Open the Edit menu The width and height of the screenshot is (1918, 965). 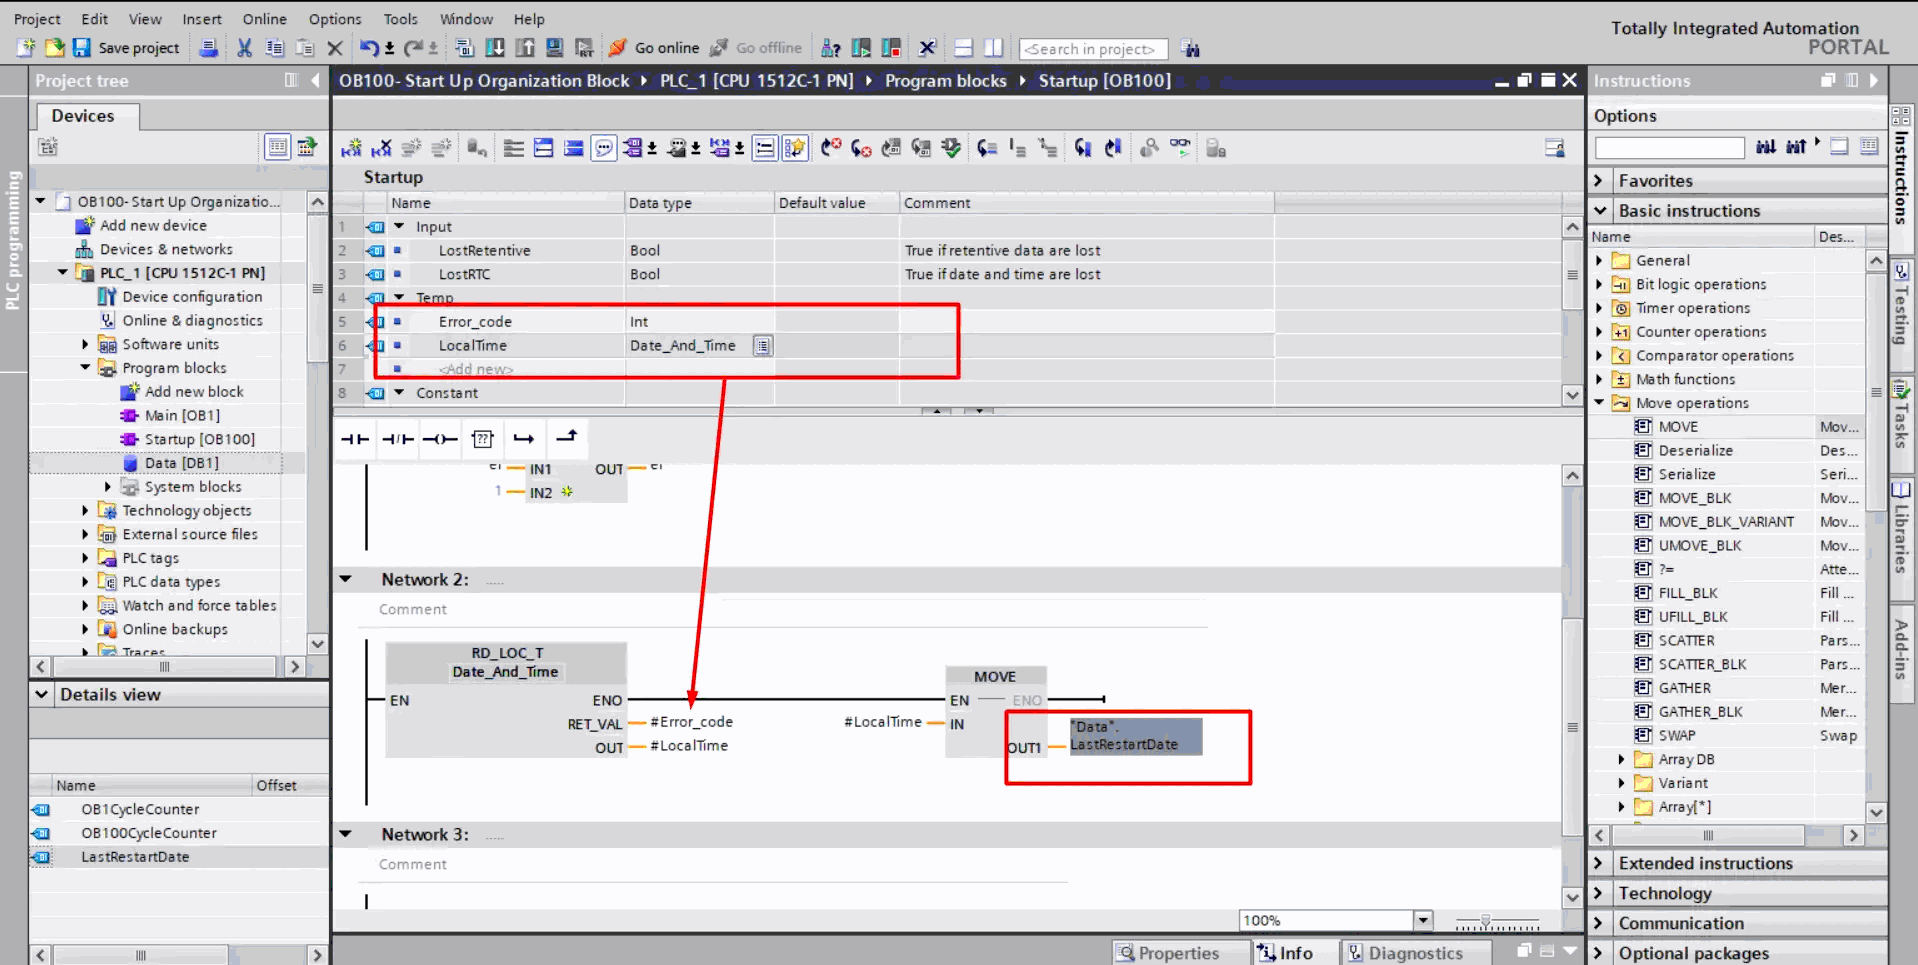pyautogui.click(x=95, y=19)
